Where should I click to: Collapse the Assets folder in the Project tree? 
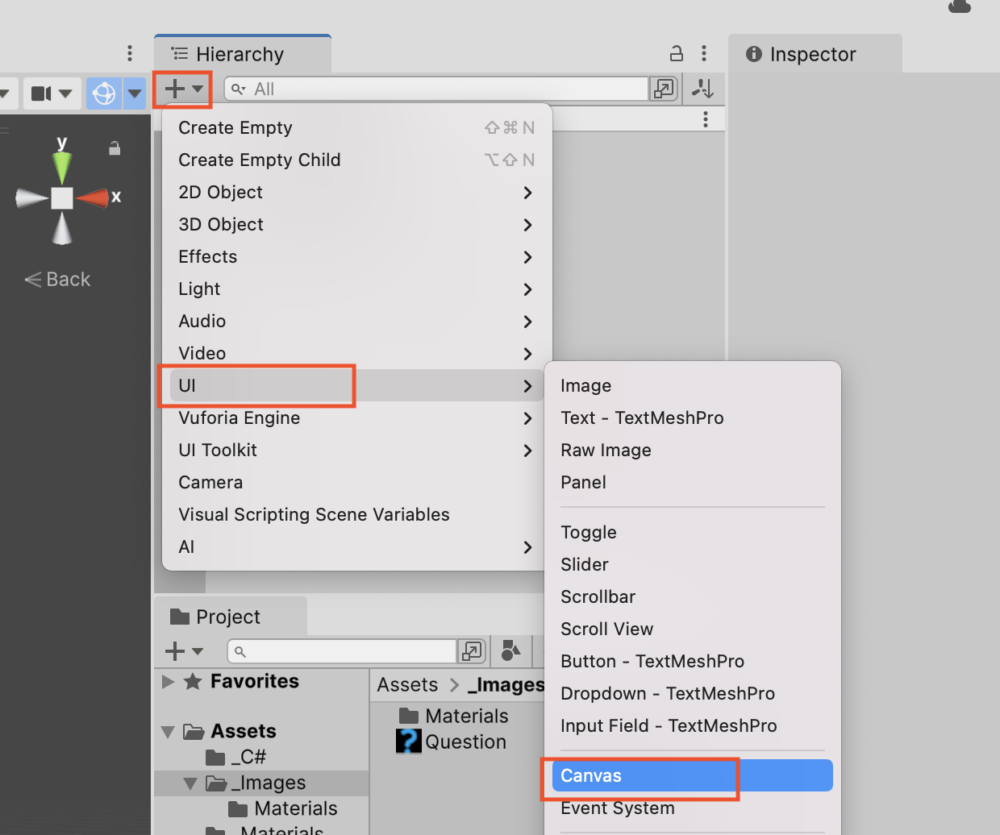(x=166, y=731)
